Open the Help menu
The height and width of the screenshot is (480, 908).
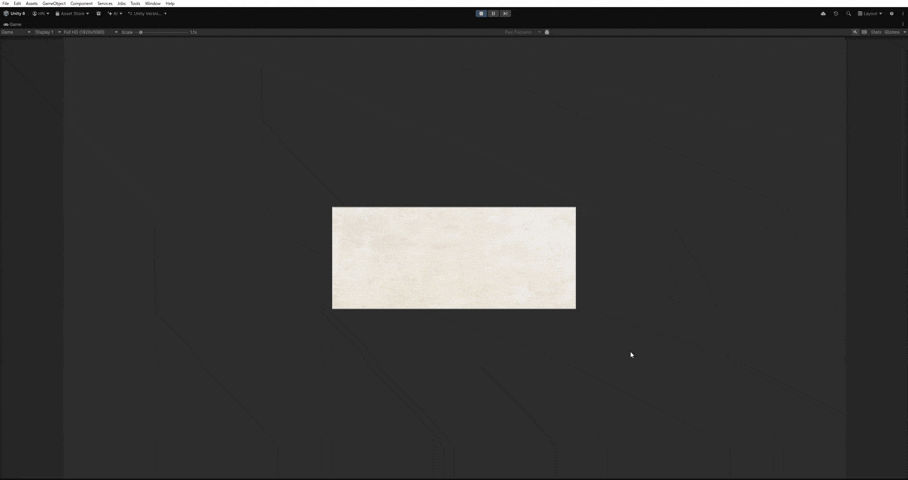click(x=170, y=3)
